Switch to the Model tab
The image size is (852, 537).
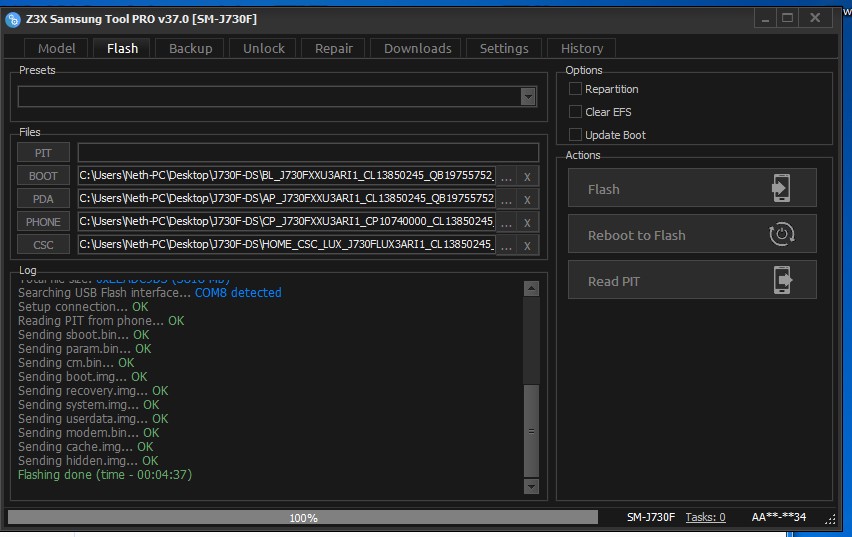click(x=57, y=48)
